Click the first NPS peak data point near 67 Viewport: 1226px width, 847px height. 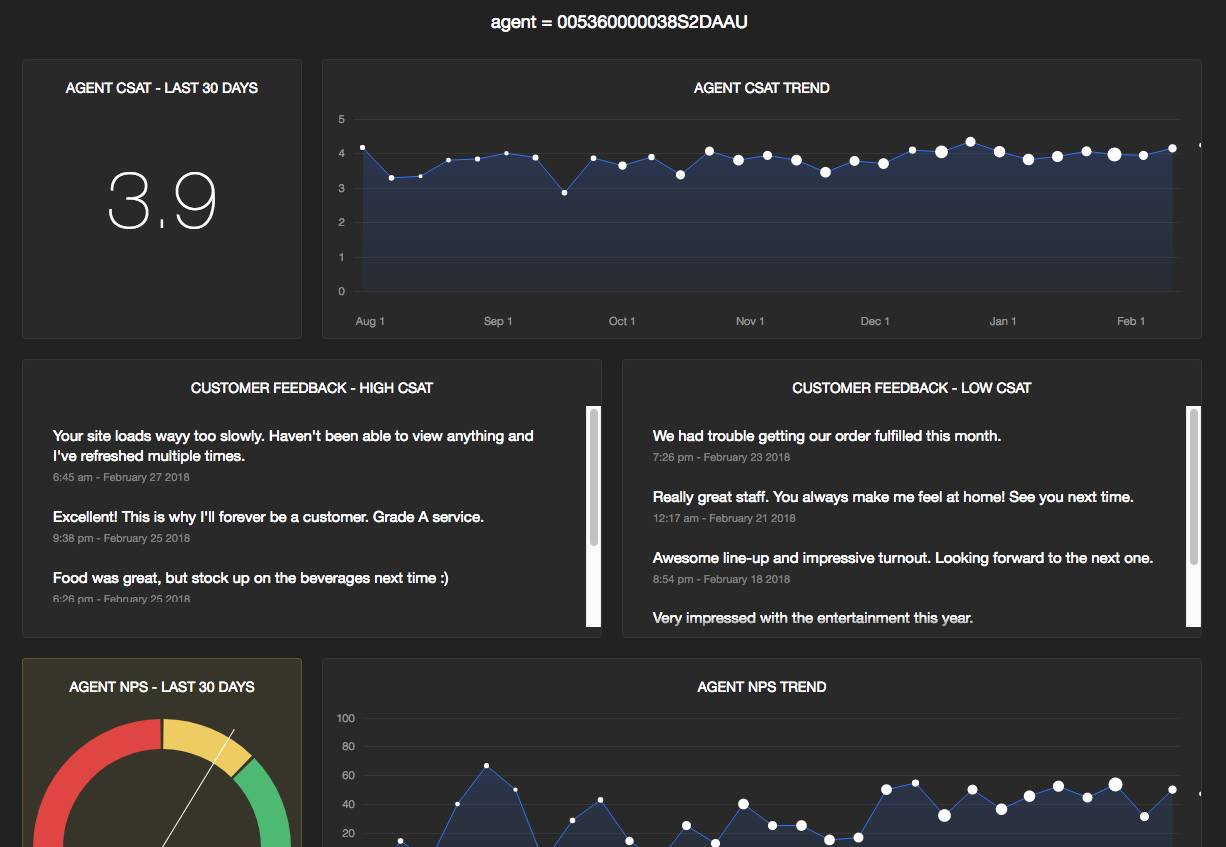coord(486,766)
